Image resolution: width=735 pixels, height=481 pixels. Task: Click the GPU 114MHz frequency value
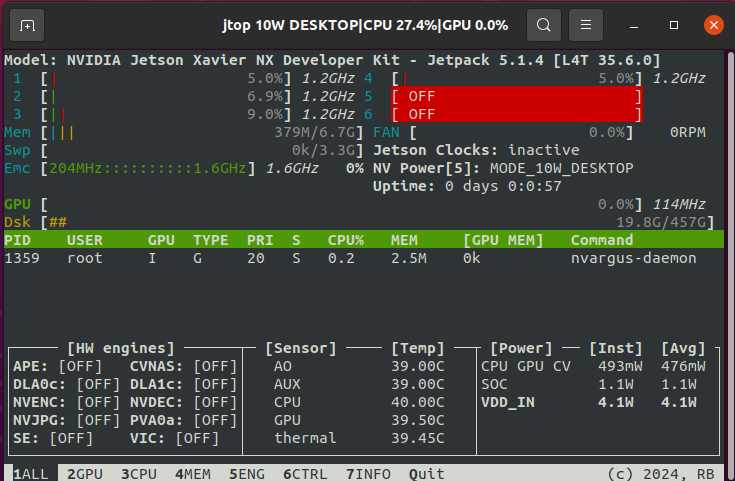point(679,204)
